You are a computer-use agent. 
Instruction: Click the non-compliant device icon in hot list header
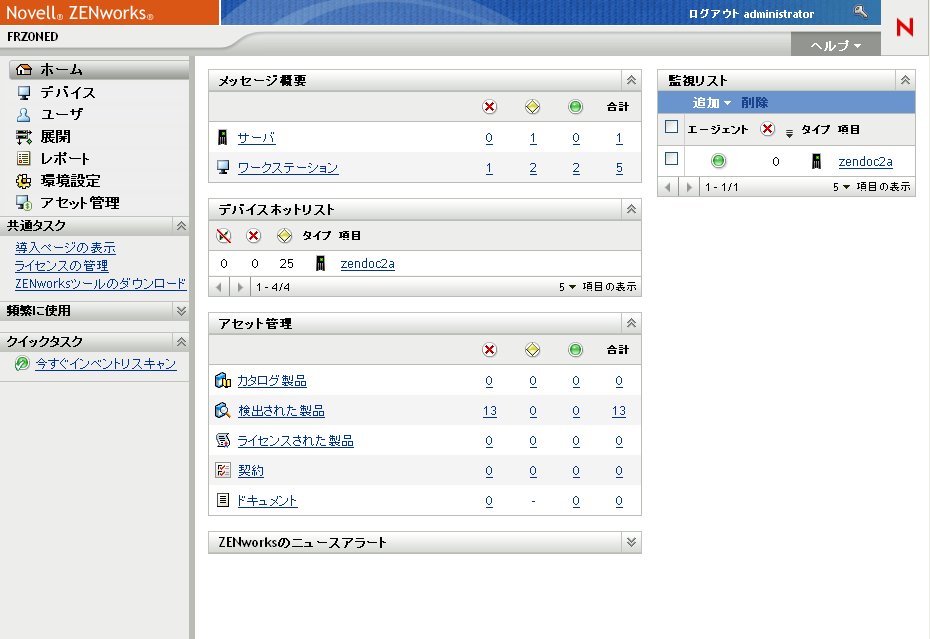(x=224, y=236)
